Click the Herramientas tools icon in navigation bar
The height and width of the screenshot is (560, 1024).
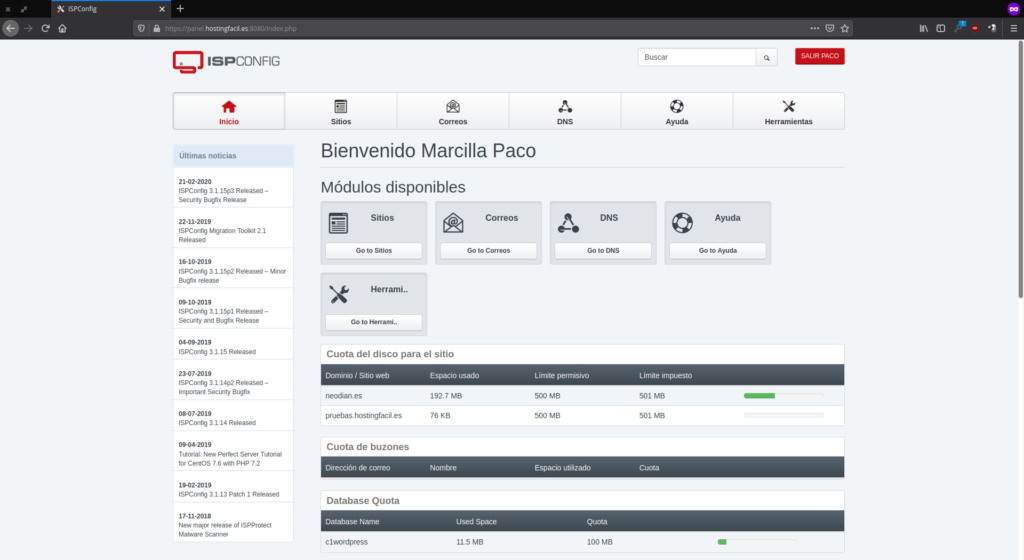pos(788,106)
